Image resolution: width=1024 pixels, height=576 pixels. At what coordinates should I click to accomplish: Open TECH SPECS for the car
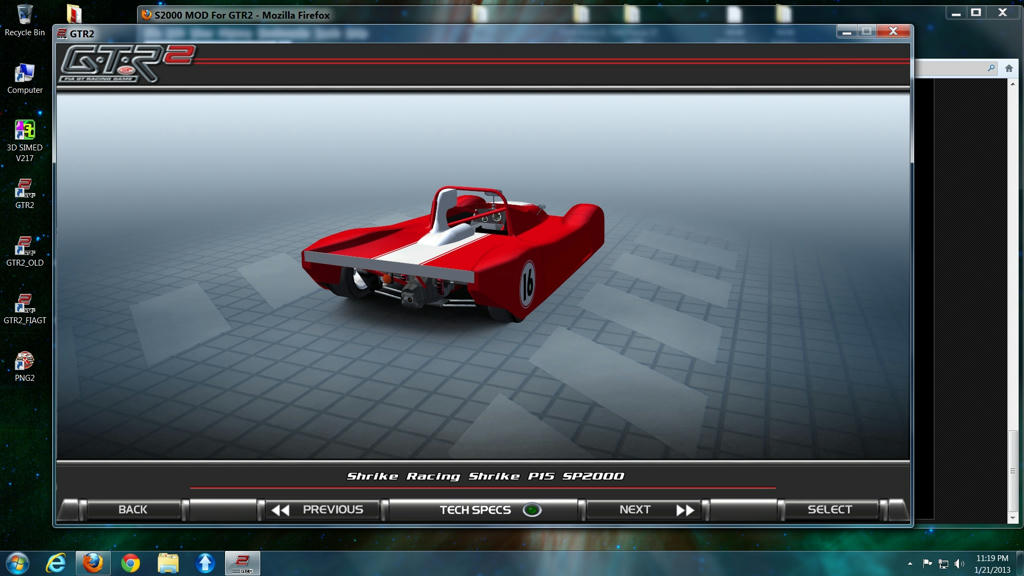pyautogui.click(x=483, y=509)
